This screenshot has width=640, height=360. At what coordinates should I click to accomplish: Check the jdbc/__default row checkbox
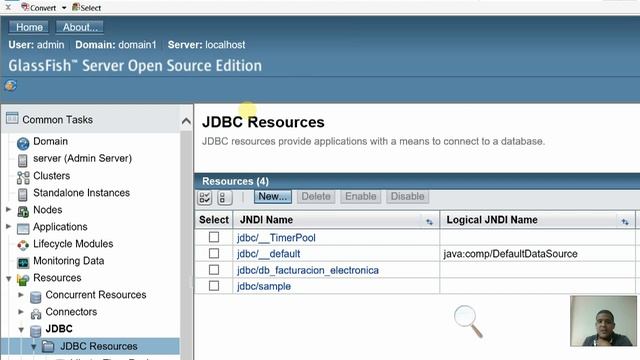[214, 253]
